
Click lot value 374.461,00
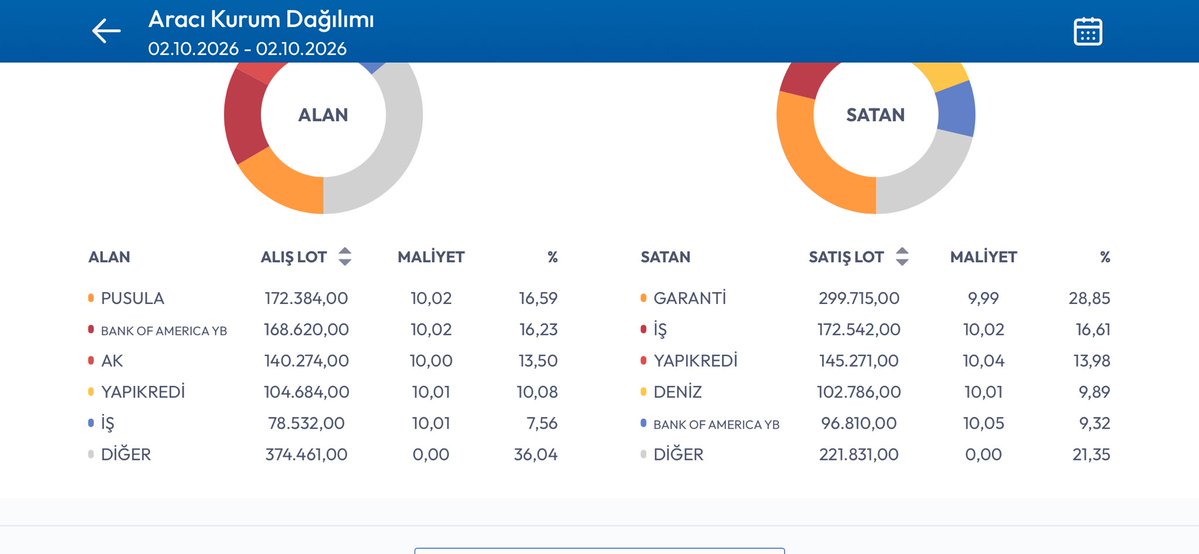pos(307,455)
